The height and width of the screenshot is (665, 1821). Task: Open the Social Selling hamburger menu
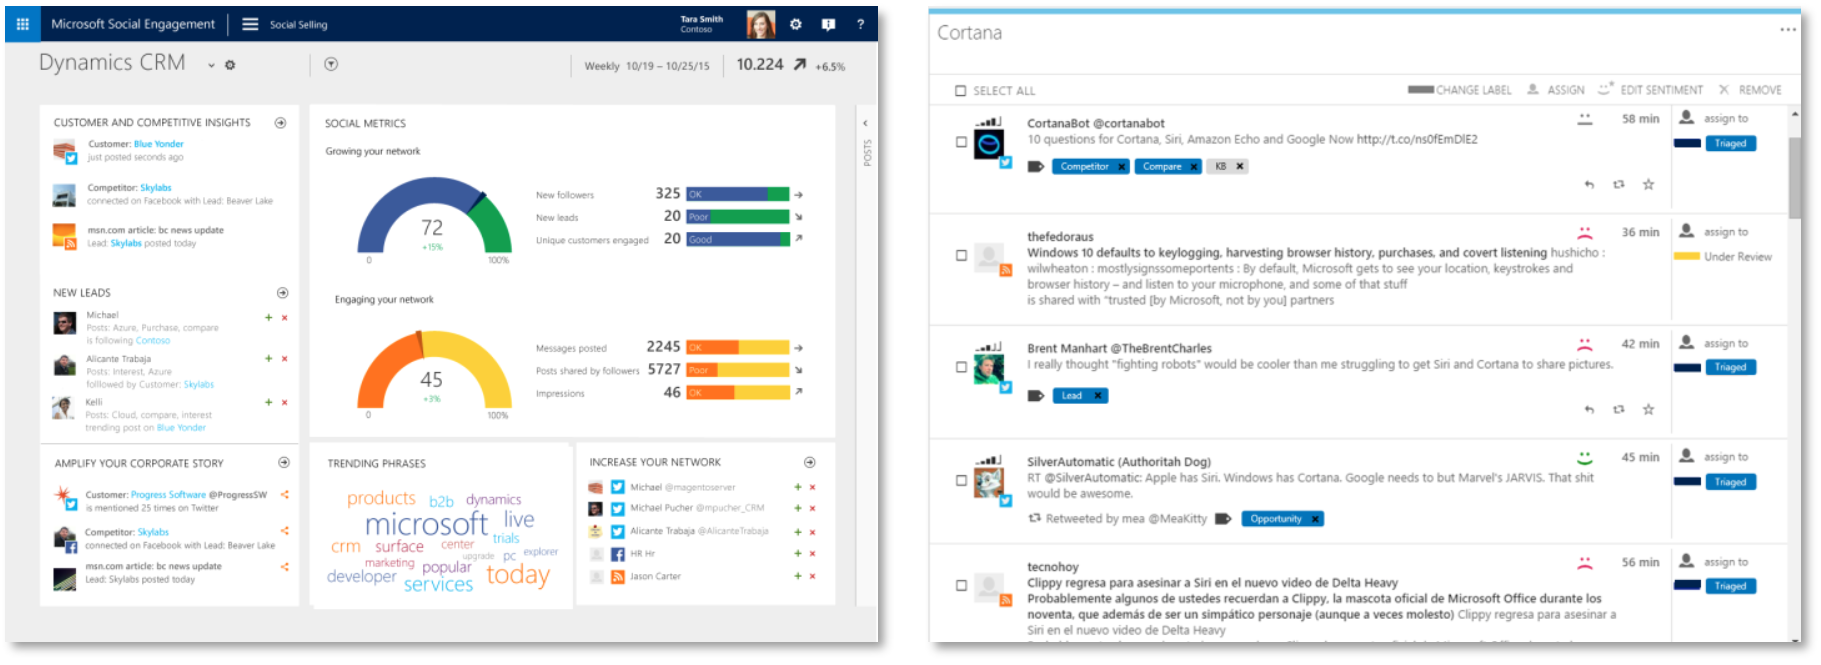250,24
